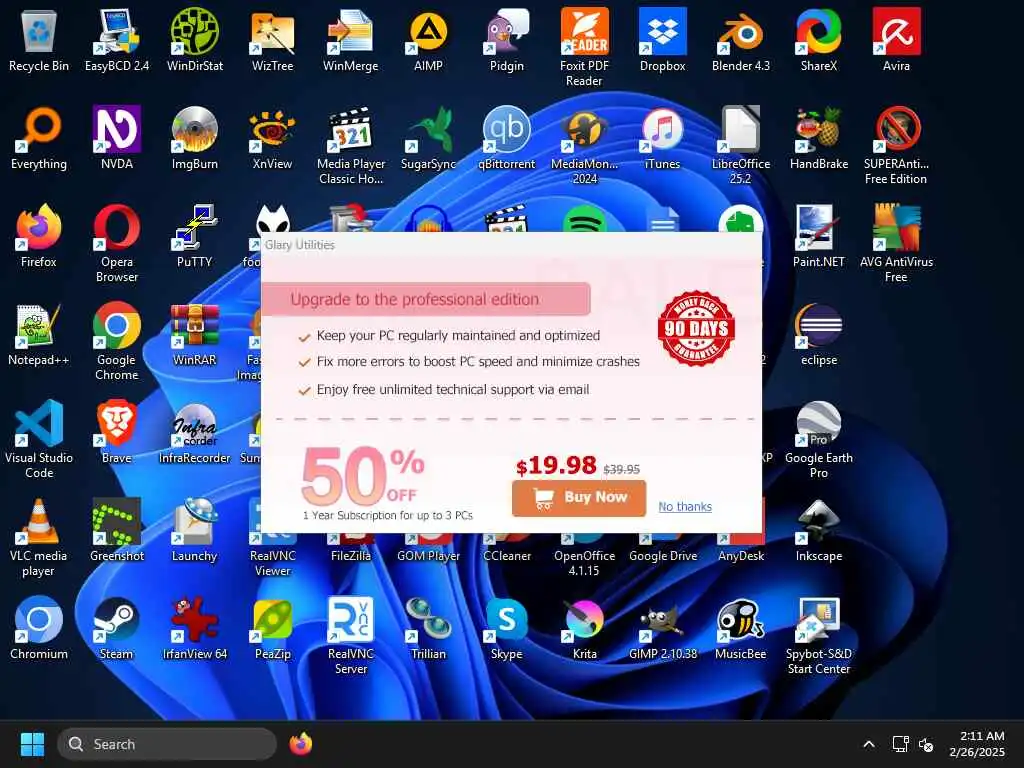Select the Opera Browser icon

117,243
